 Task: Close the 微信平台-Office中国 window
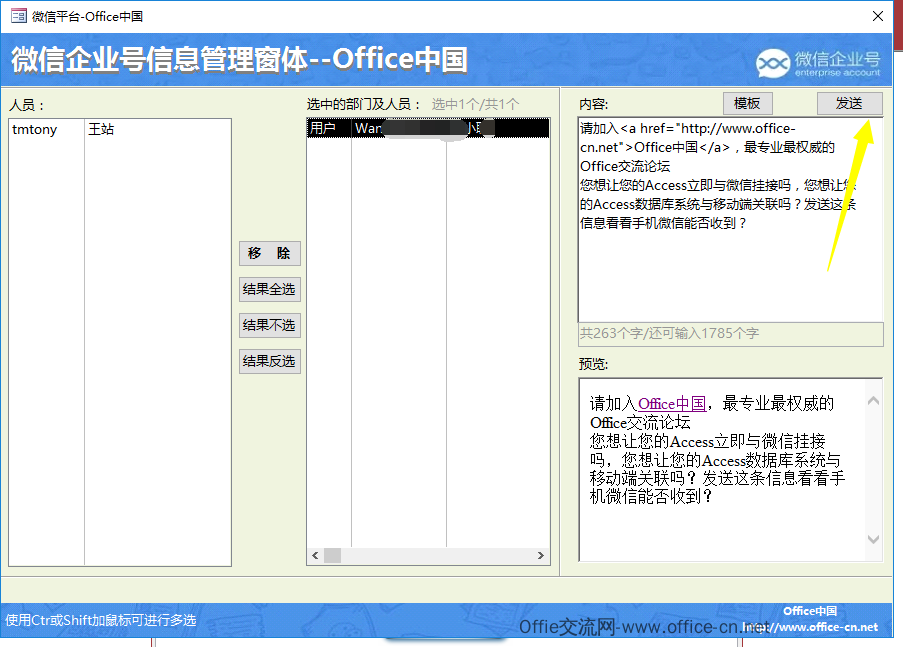click(x=878, y=16)
